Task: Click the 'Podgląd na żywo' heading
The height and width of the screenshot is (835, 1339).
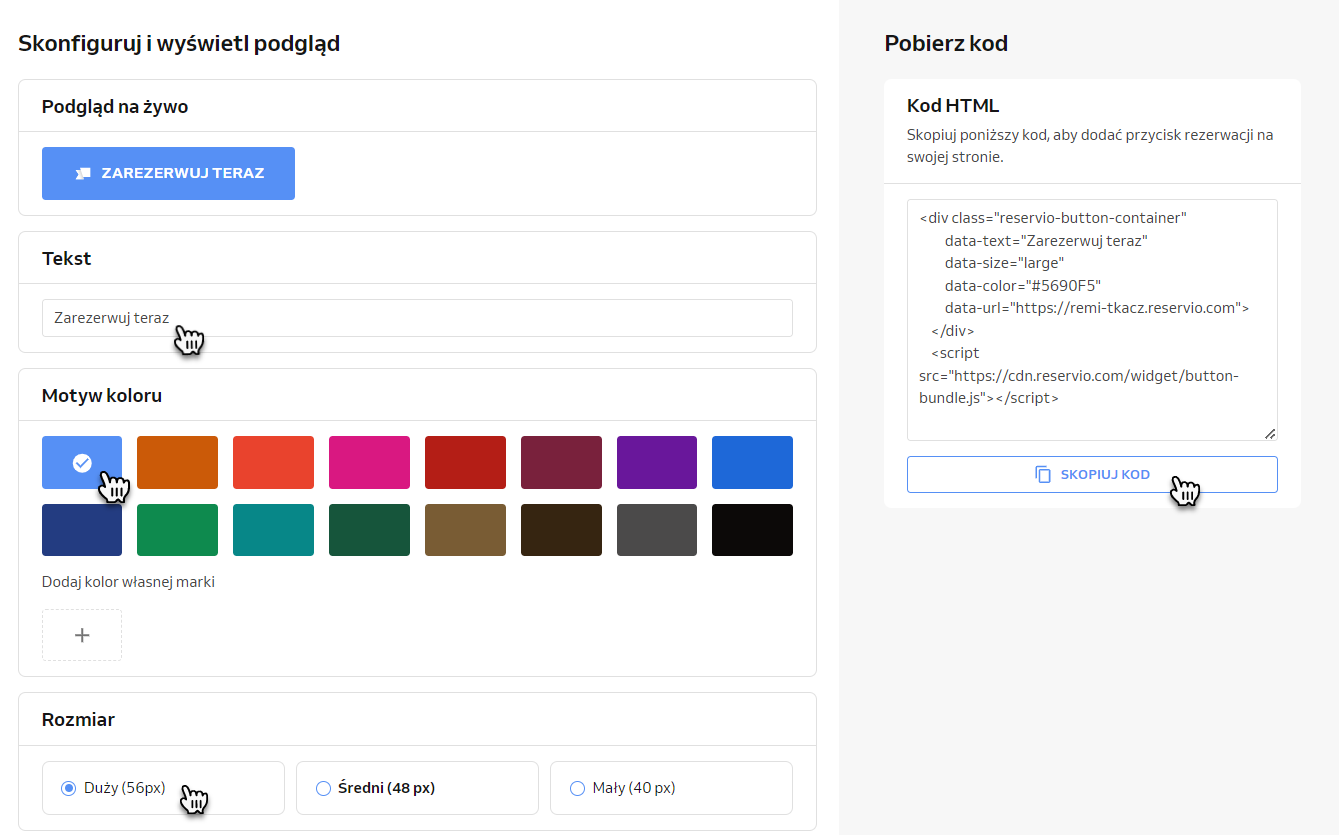Action: click(x=115, y=106)
